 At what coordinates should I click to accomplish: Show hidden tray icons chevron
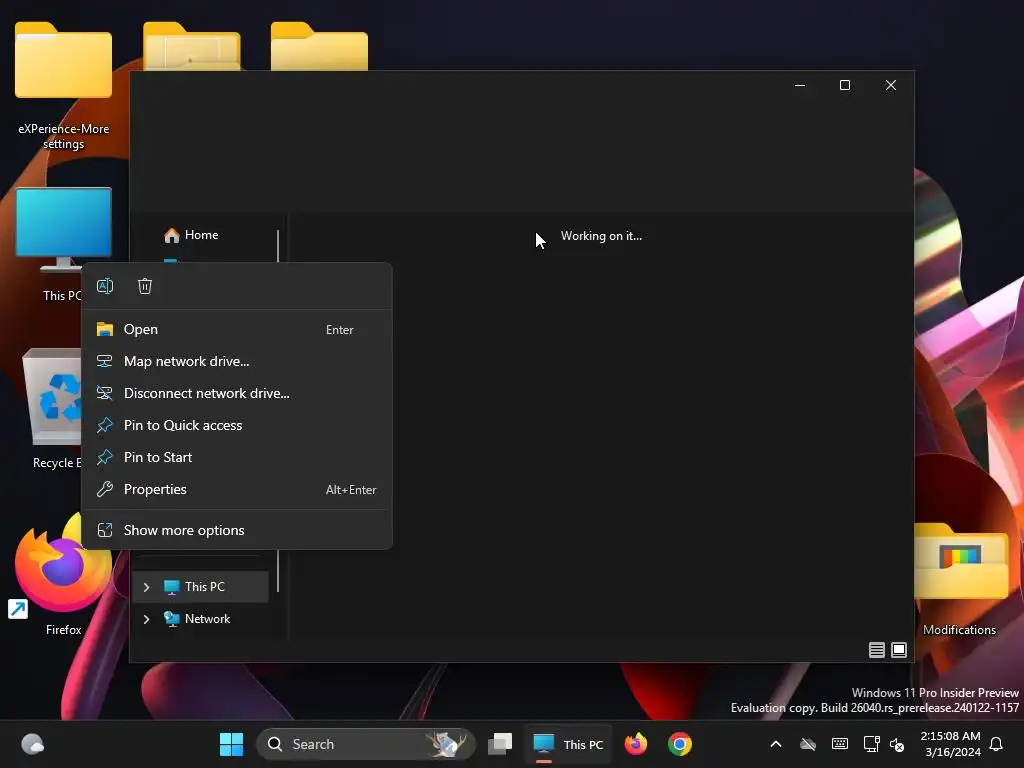pos(776,744)
